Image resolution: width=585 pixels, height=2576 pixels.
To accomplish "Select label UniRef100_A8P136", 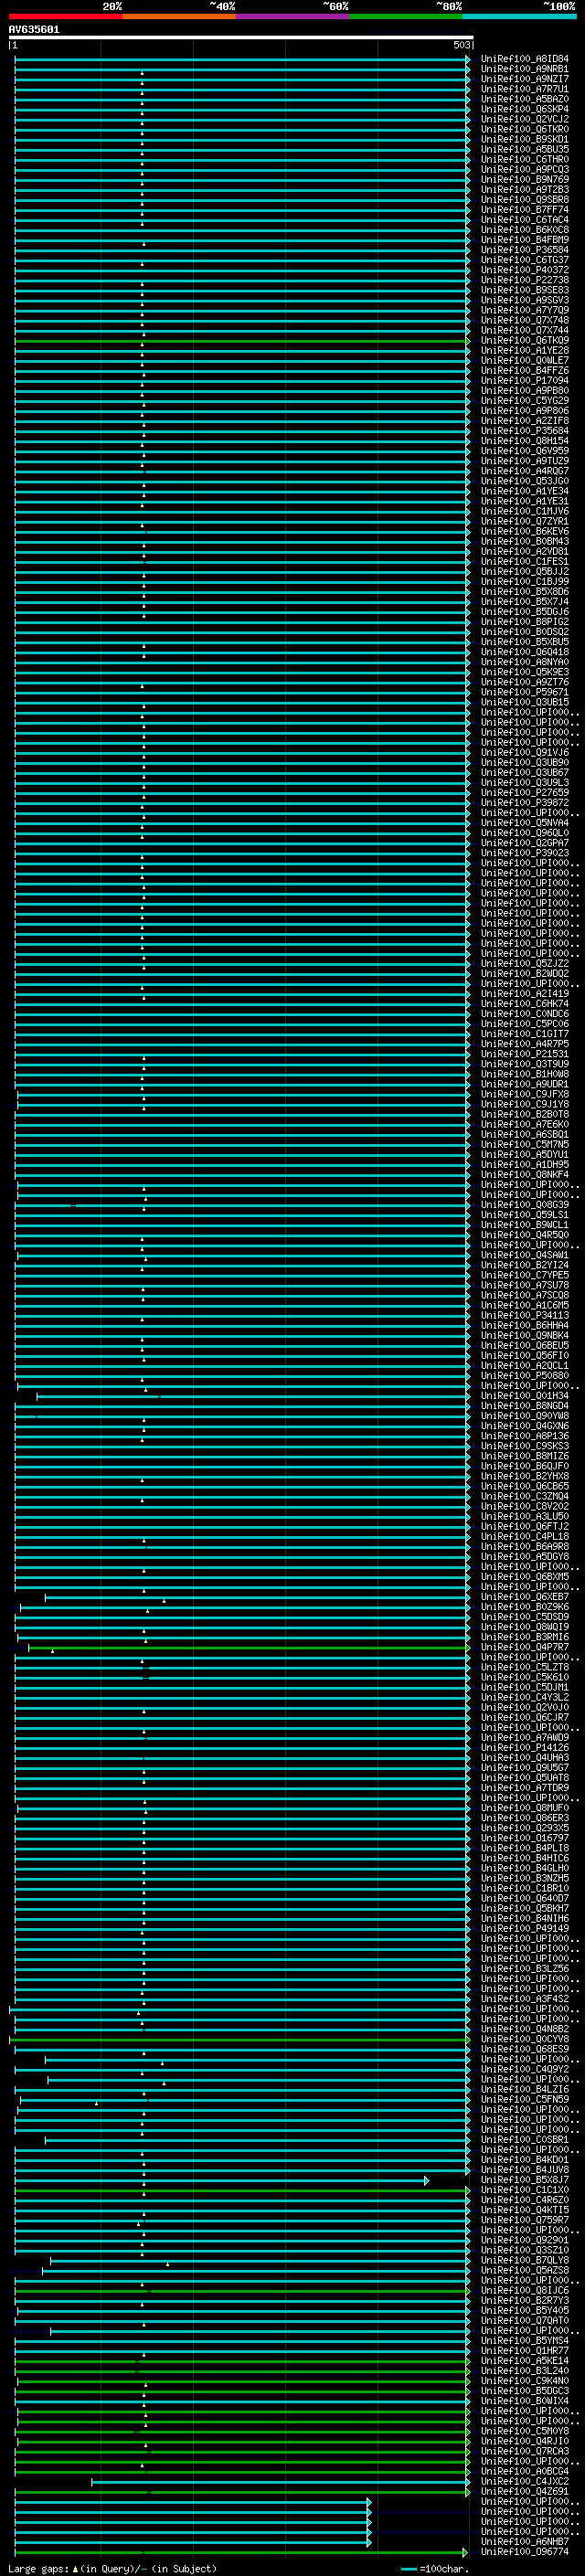I will (525, 1436).
